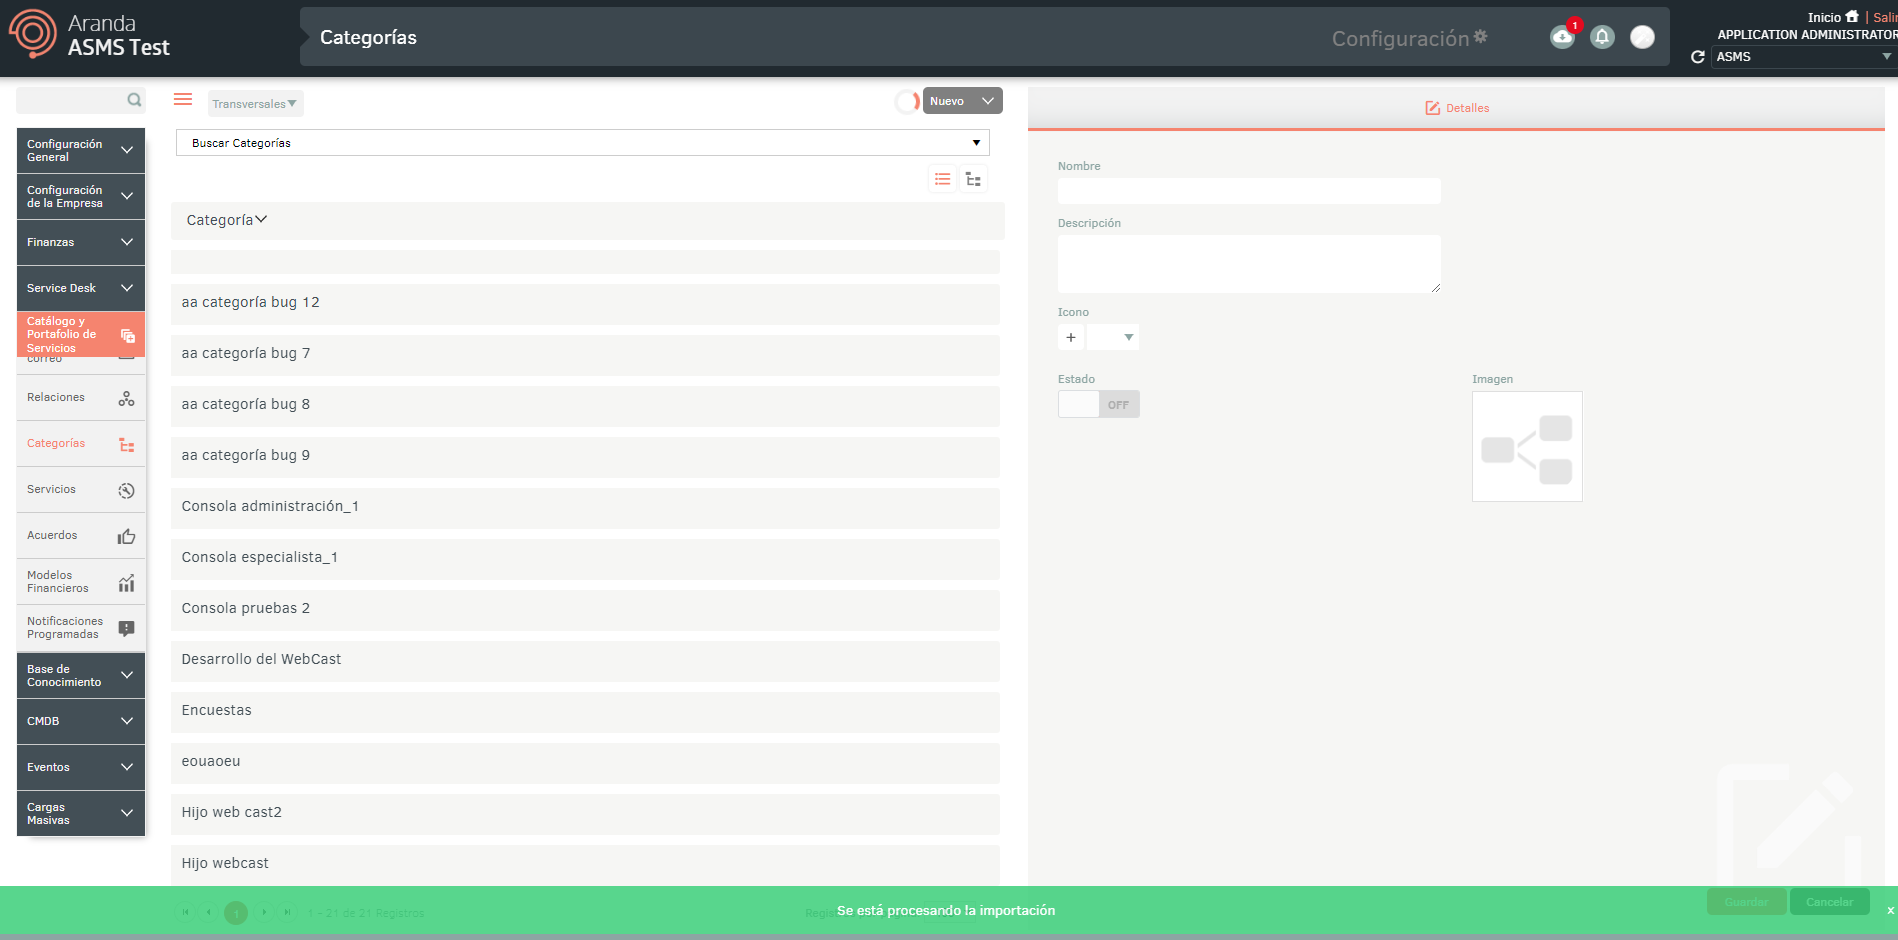Open Acuerdos in the sidebar
The height and width of the screenshot is (940, 1898).
(x=81, y=536)
